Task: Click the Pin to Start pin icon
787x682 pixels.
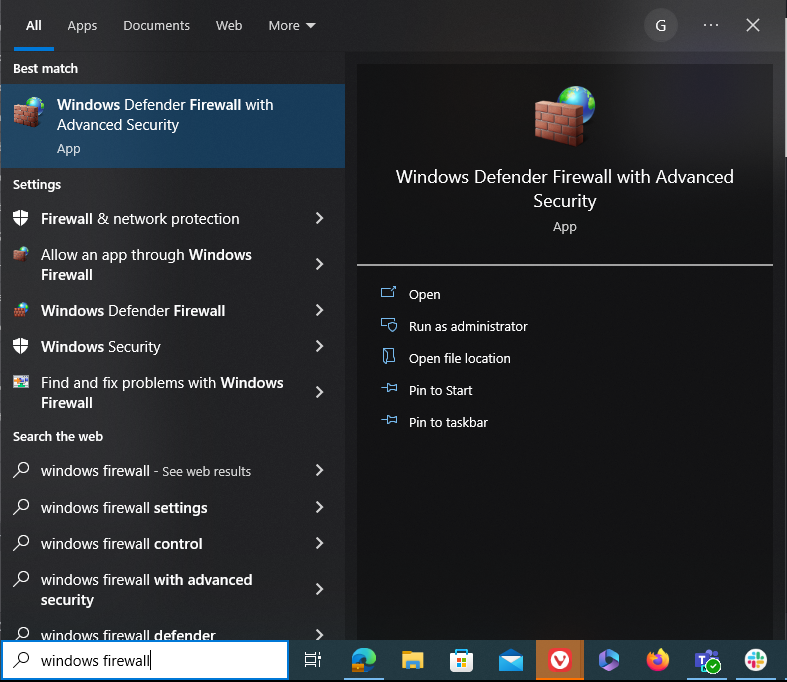Action: pos(389,388)
